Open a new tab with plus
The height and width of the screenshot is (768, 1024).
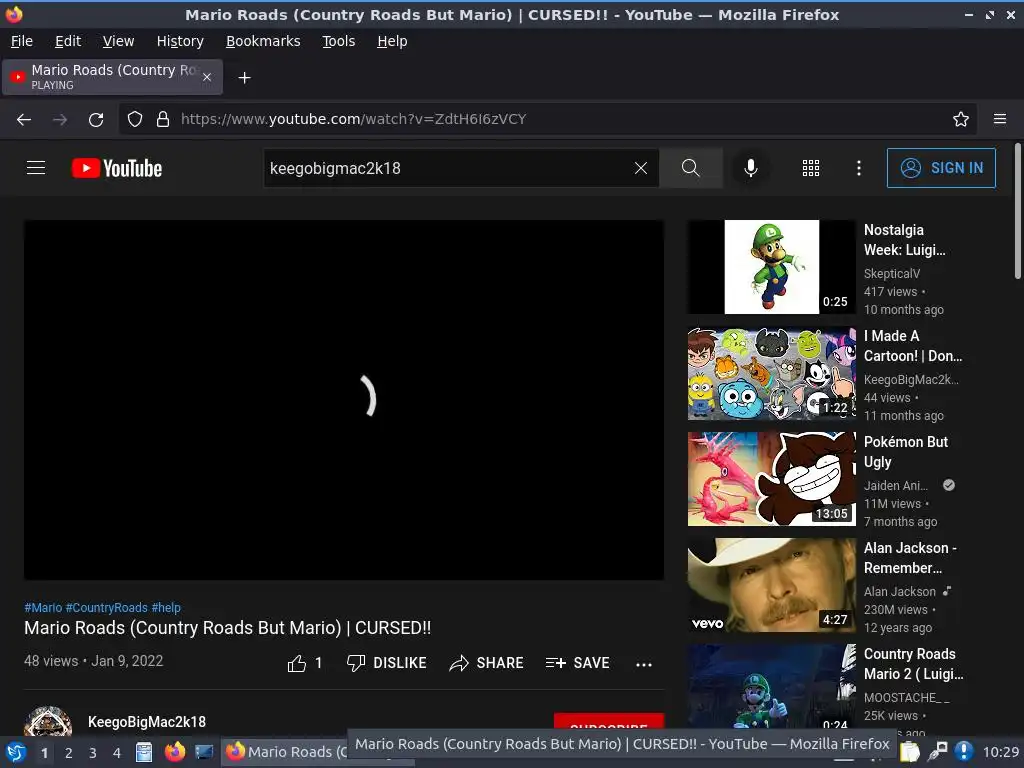[244, 78]
